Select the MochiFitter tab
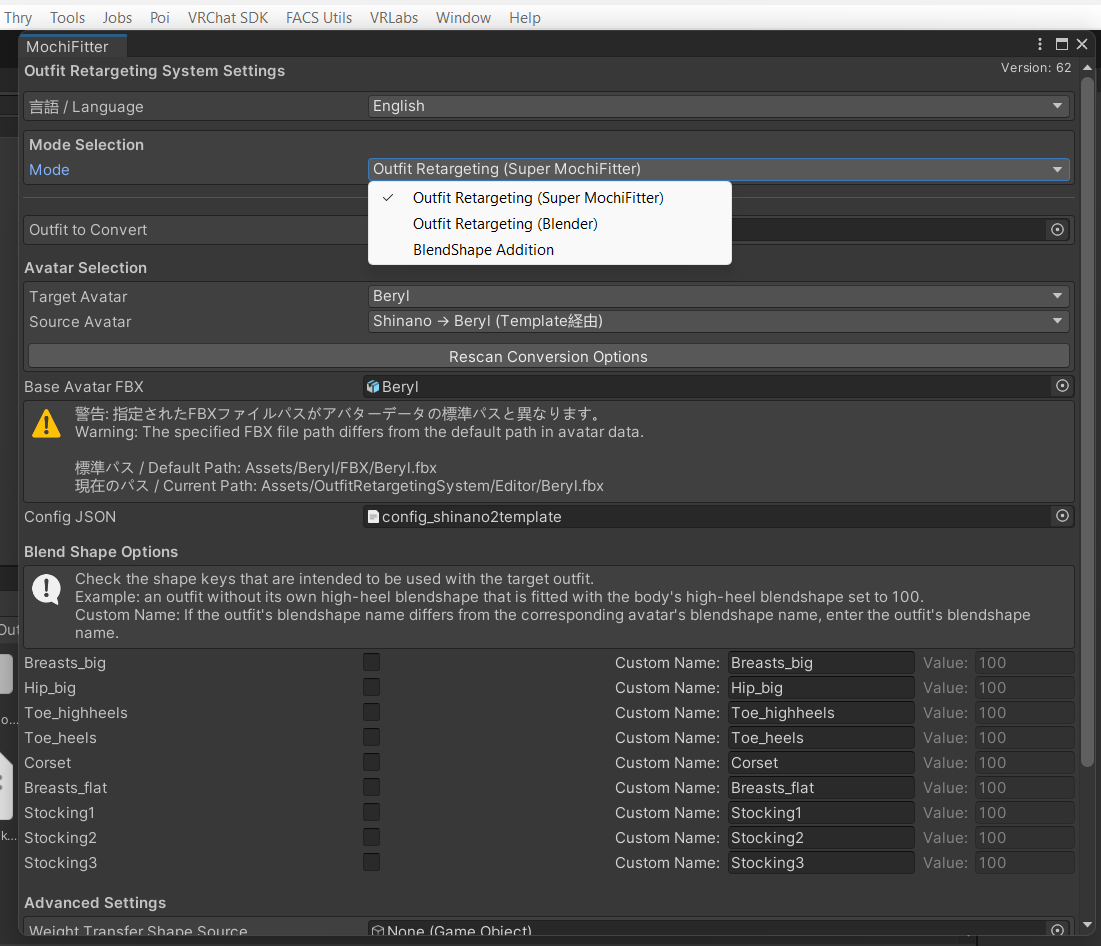1101x946 pixels. coord(72,46)
